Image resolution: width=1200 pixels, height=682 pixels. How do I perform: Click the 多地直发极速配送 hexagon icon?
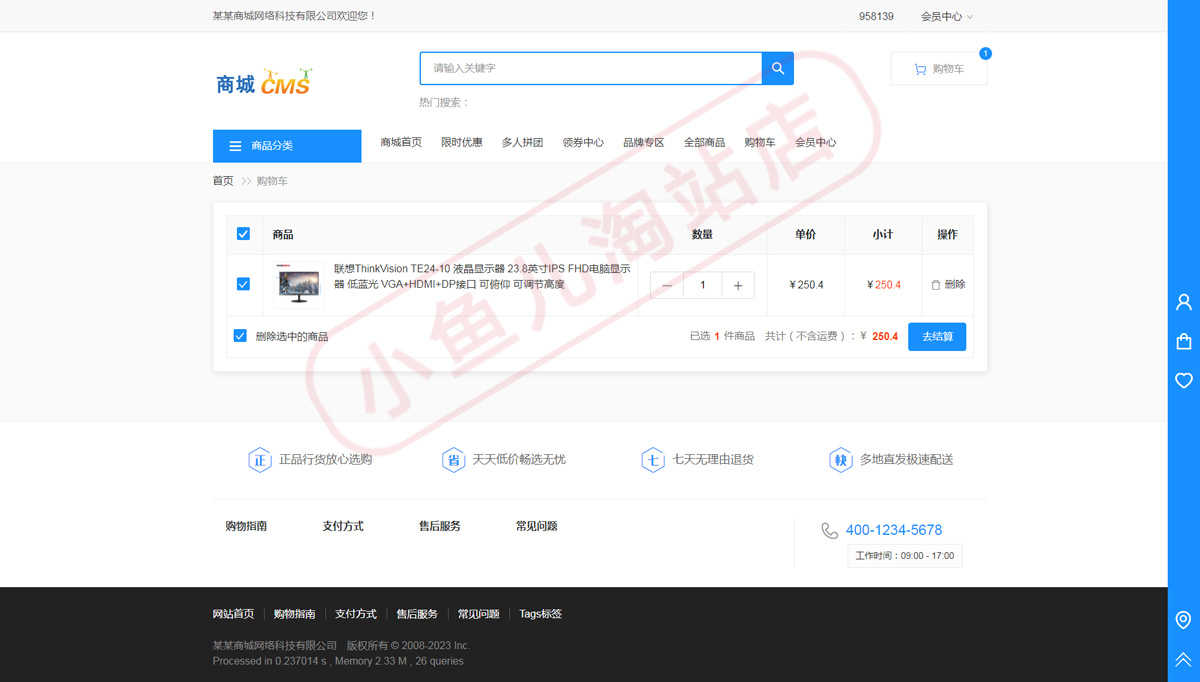pos(840,460)
